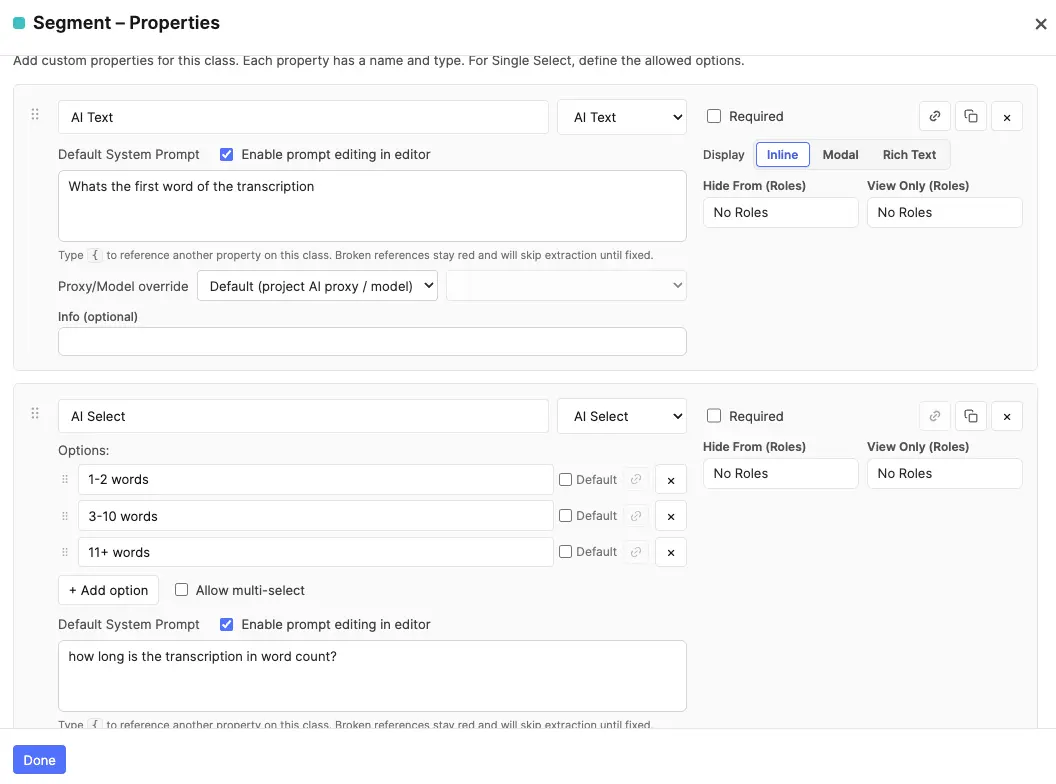This screenshot has height=784, width=1056.
Task: Toggle Required for AI Text property
Action: 714,116
